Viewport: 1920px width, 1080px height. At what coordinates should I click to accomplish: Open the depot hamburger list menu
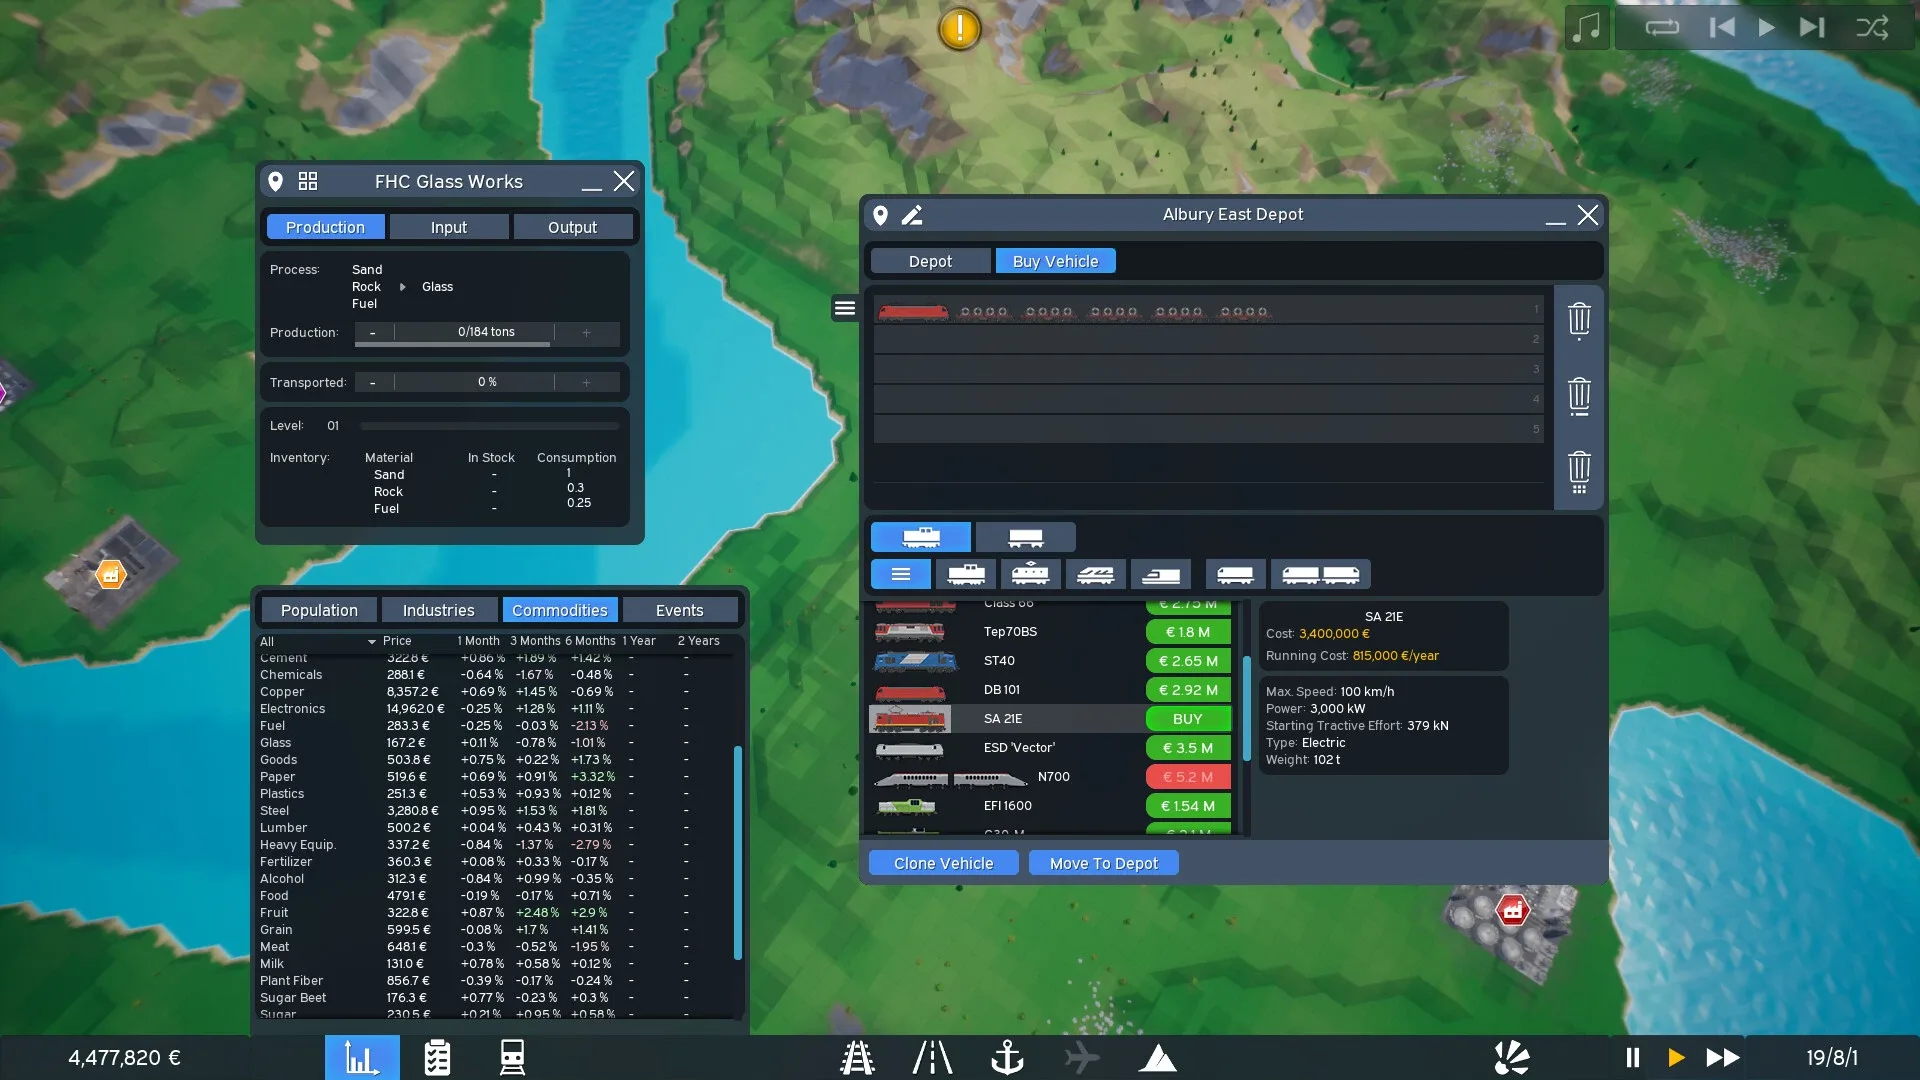tap(845, 308)
